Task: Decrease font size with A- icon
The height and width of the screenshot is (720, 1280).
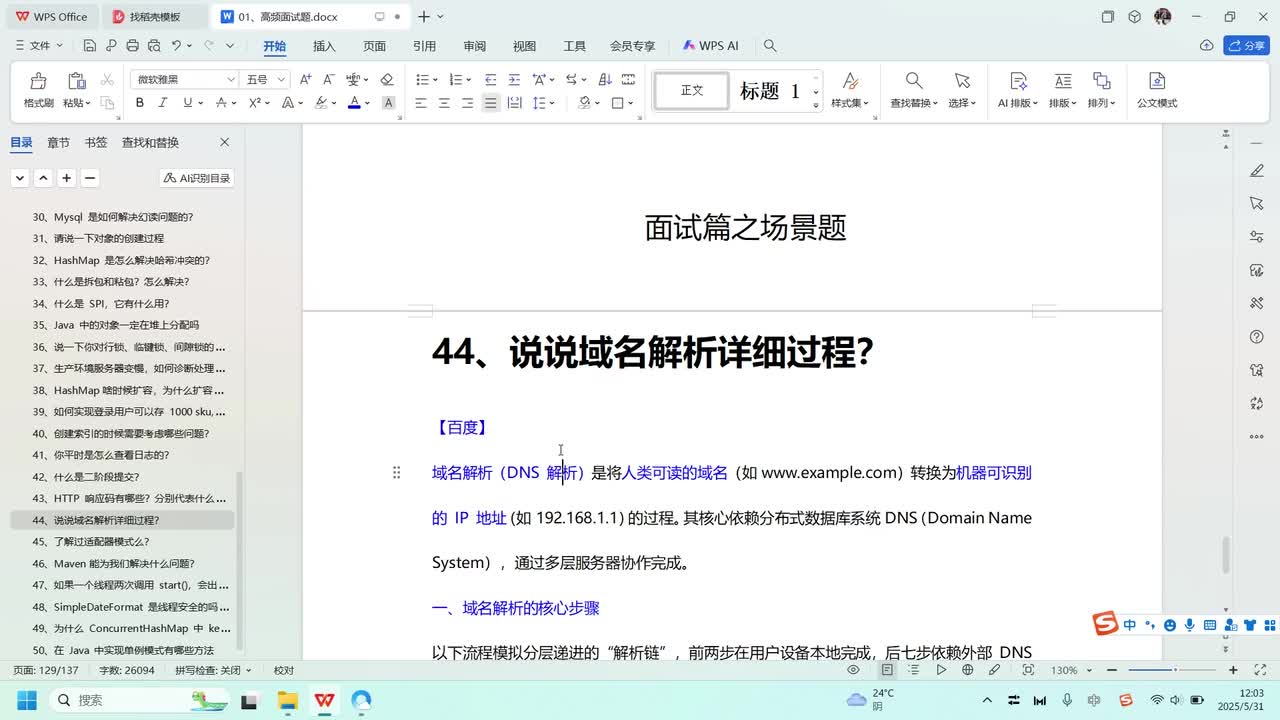Action: pyautogui.click(x=328, y=79)
